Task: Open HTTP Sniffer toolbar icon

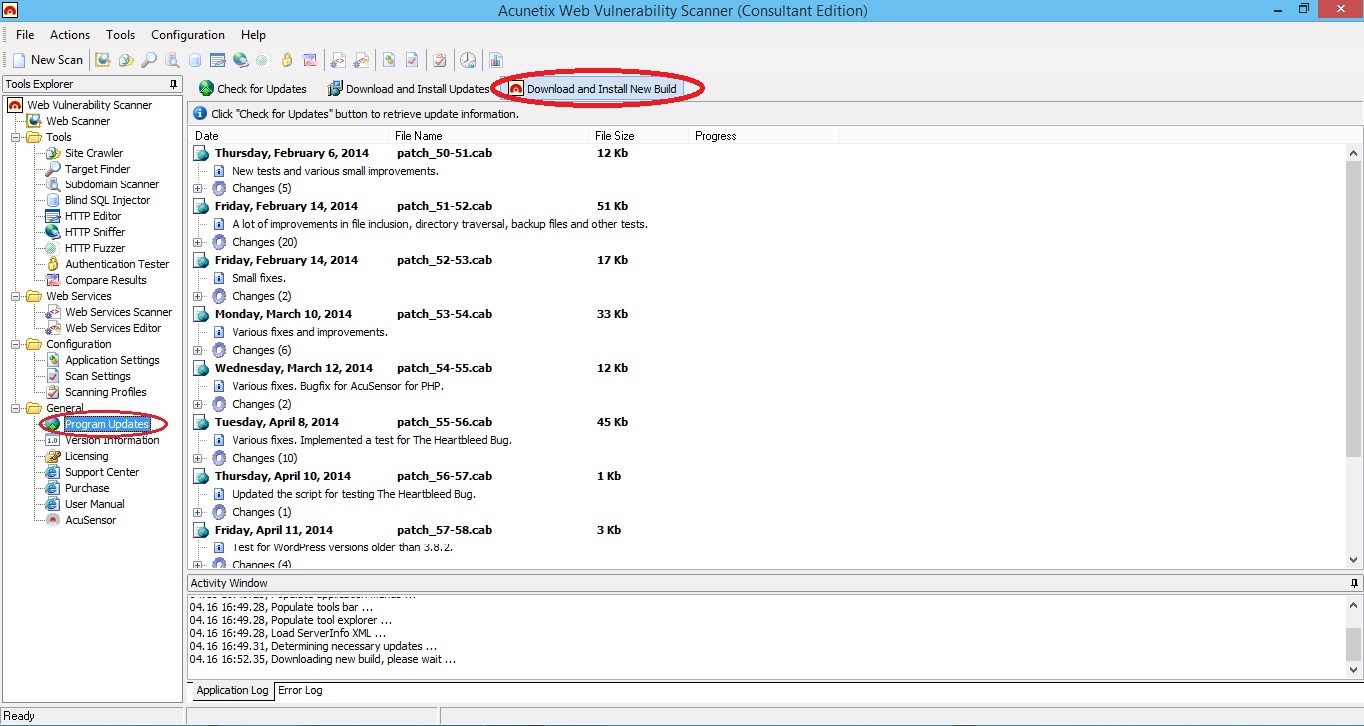Action: coord(241,60)
